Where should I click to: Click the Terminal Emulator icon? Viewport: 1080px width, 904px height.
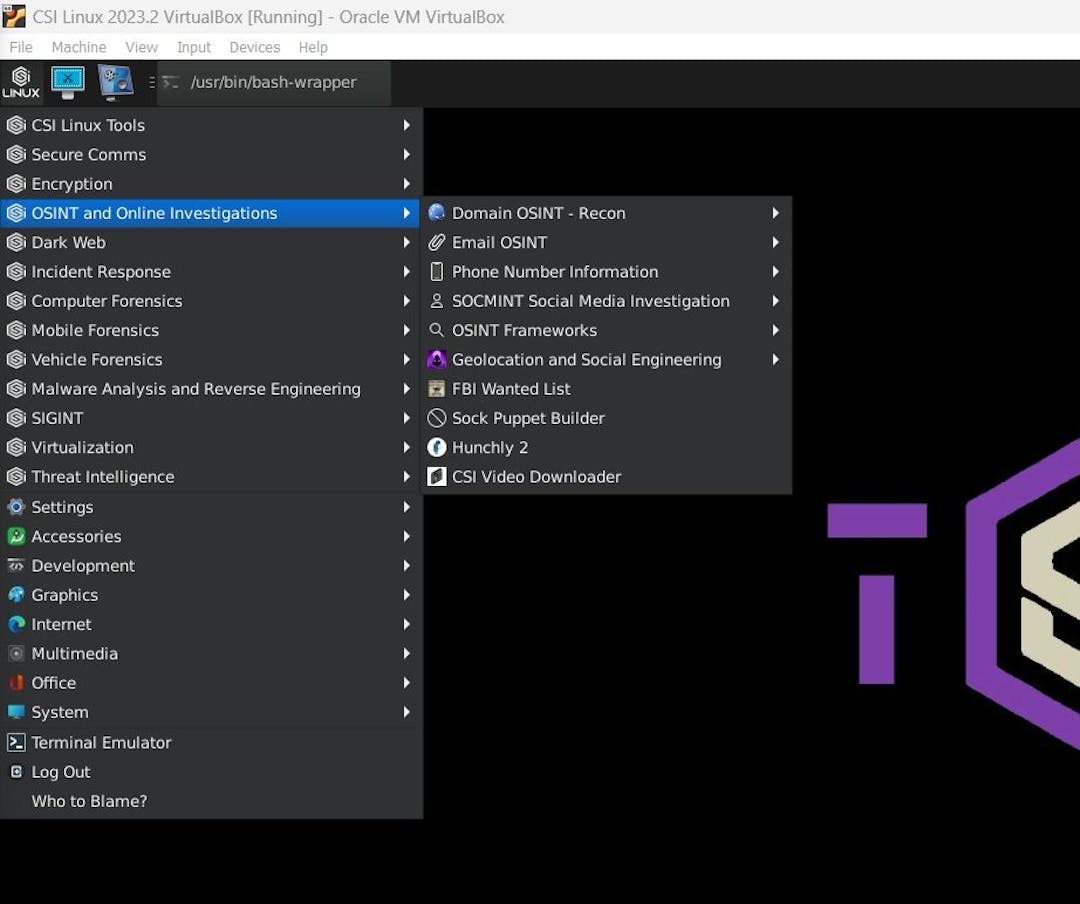[16, 742]
